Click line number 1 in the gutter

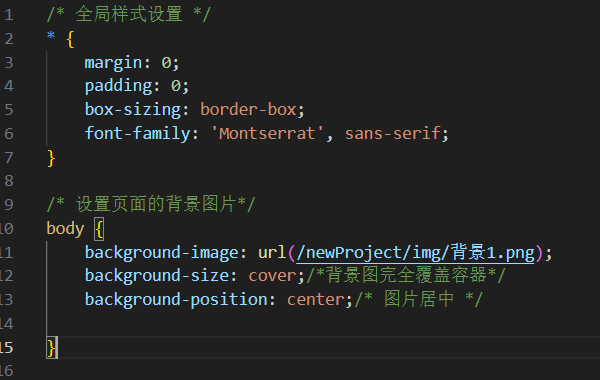9,15
